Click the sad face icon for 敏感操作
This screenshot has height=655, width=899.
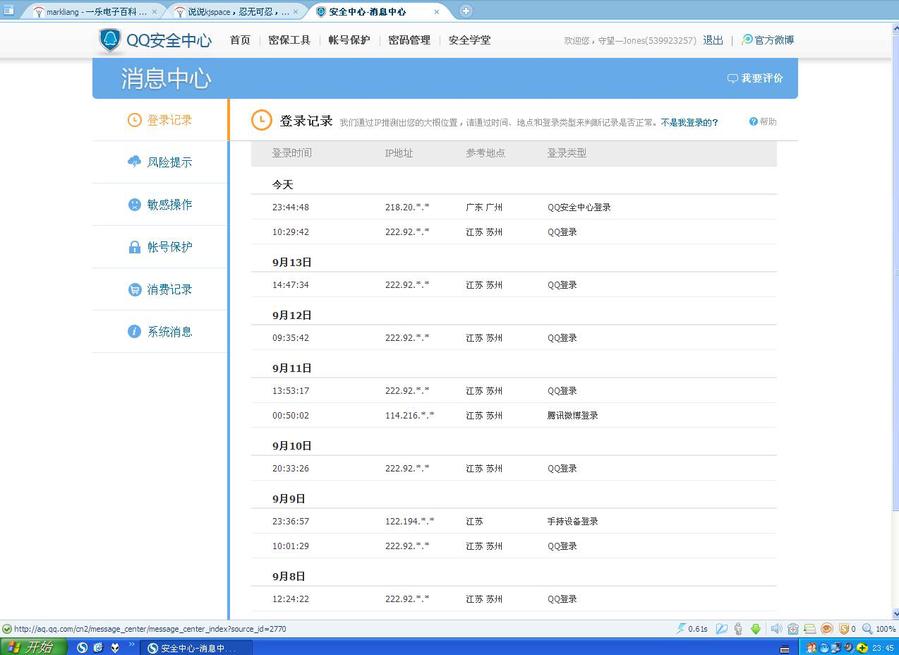(134, 204)
